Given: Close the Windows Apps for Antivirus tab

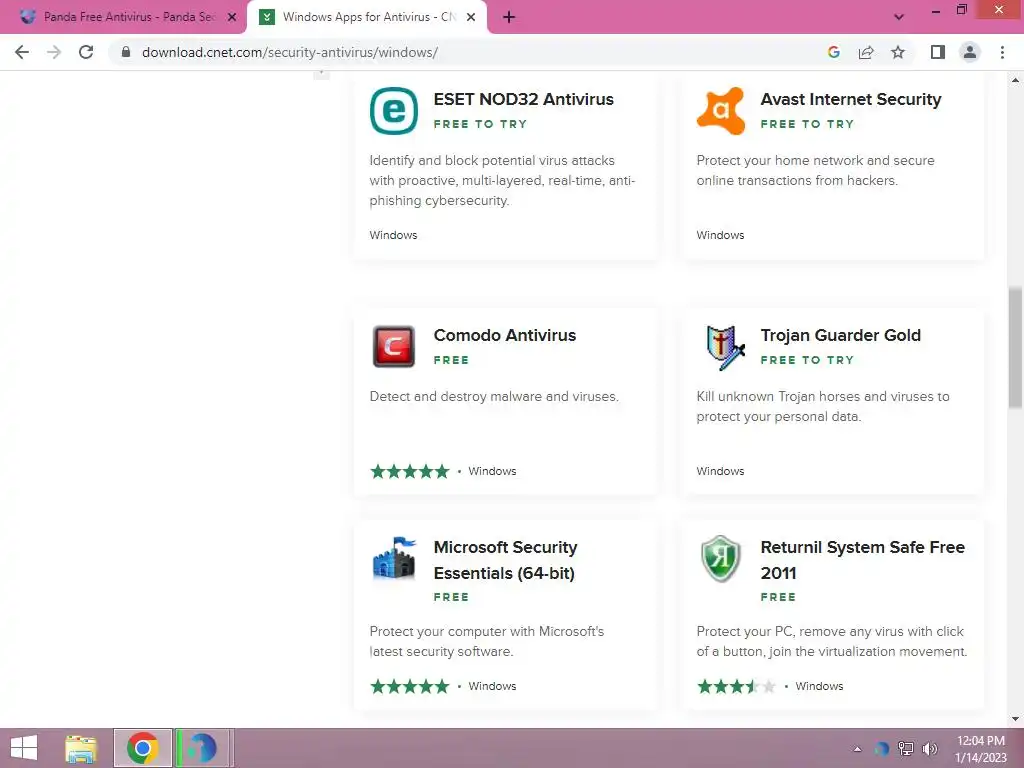Looking at the screenshot, I should [x=471, y=18].
